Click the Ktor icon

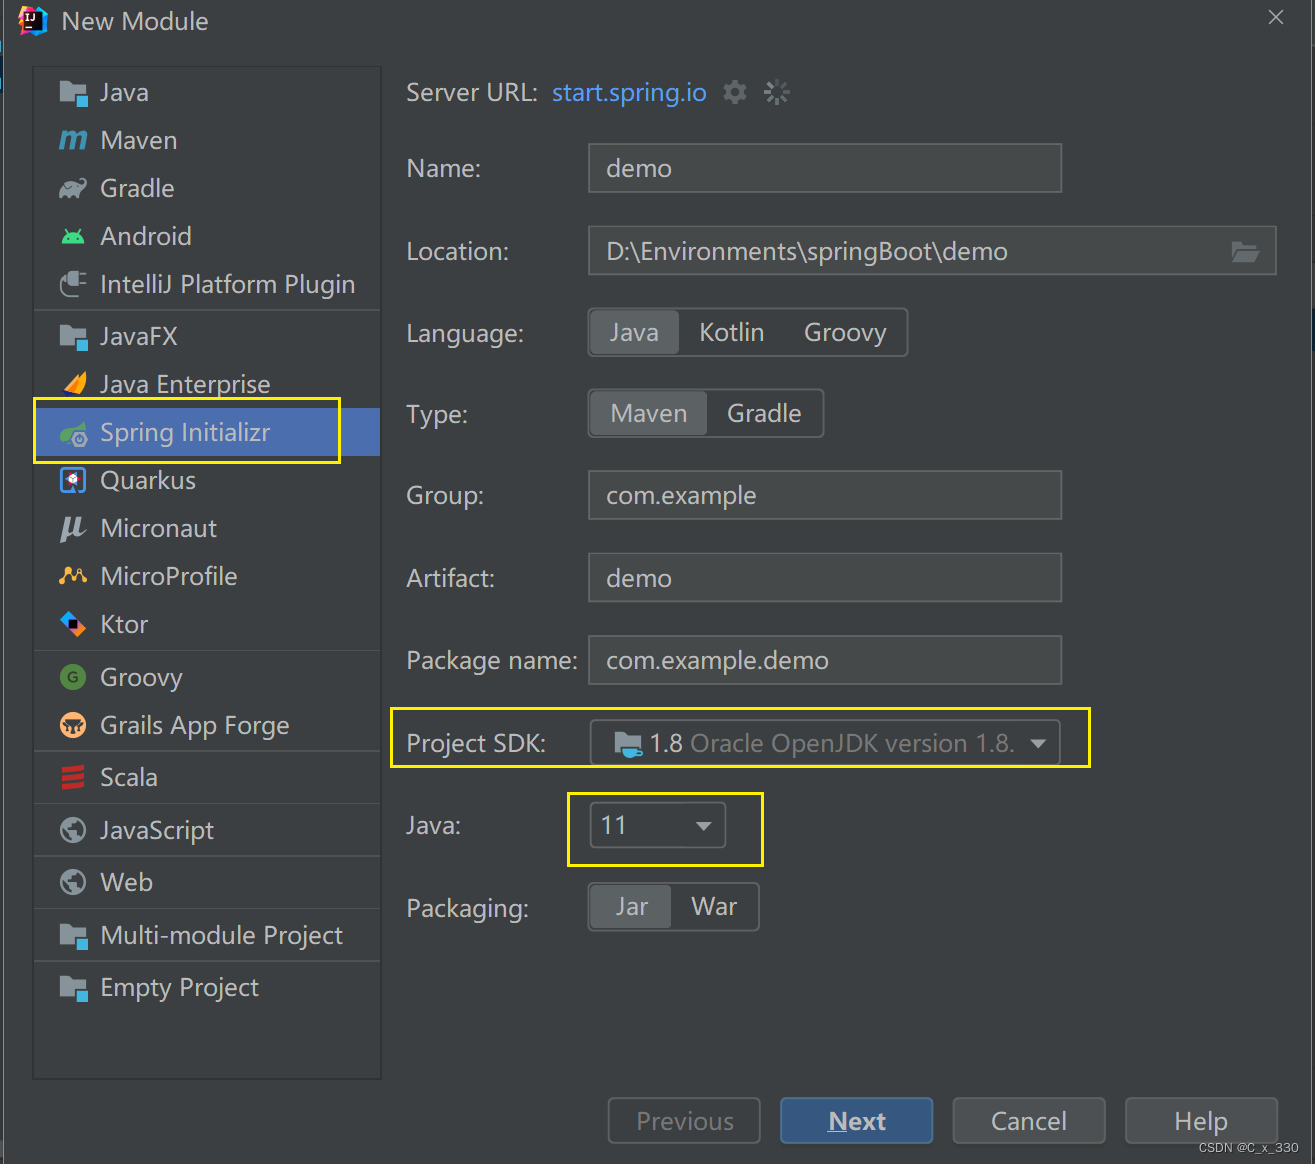73,624
